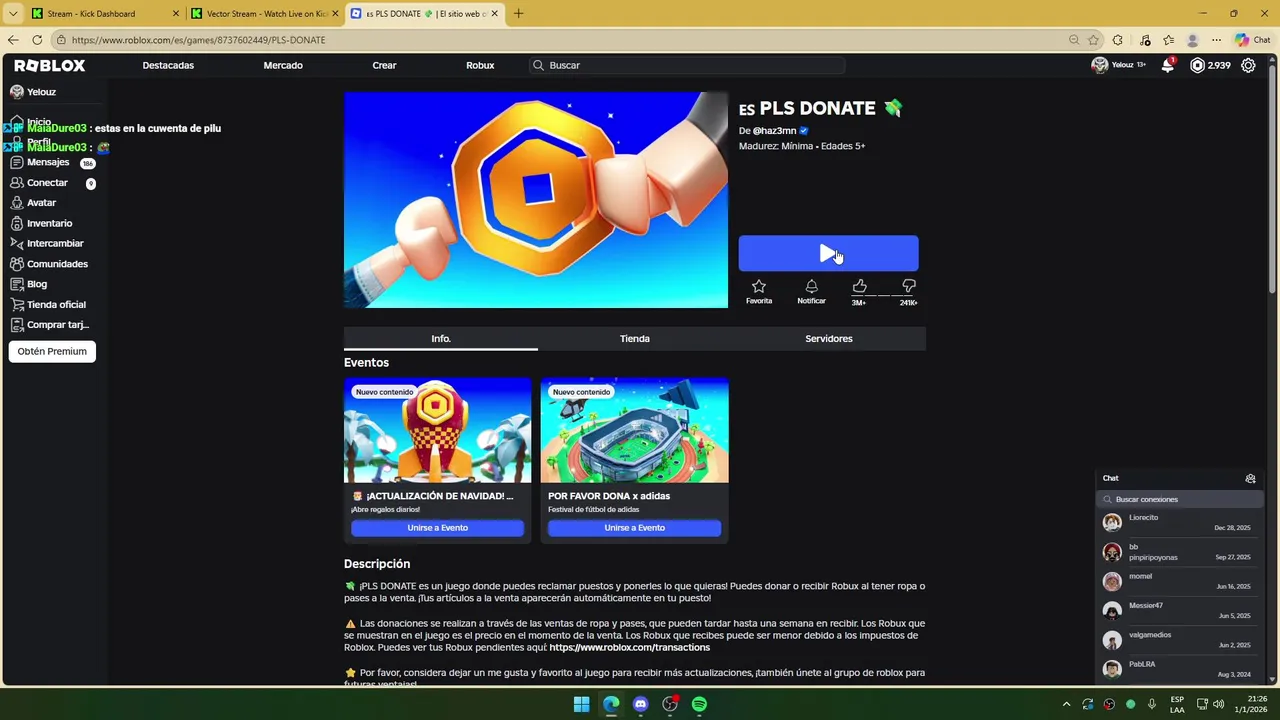Screen dimensions: 1280x720
Task: Open the Mercado menu
Action: pos(283,65)
